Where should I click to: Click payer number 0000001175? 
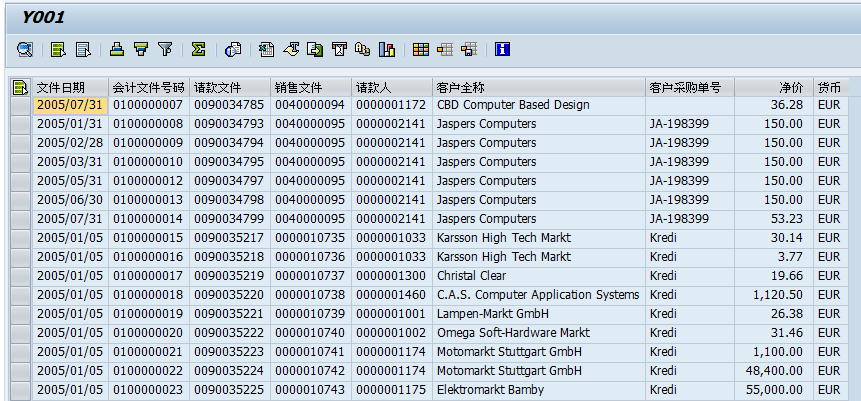391,390
